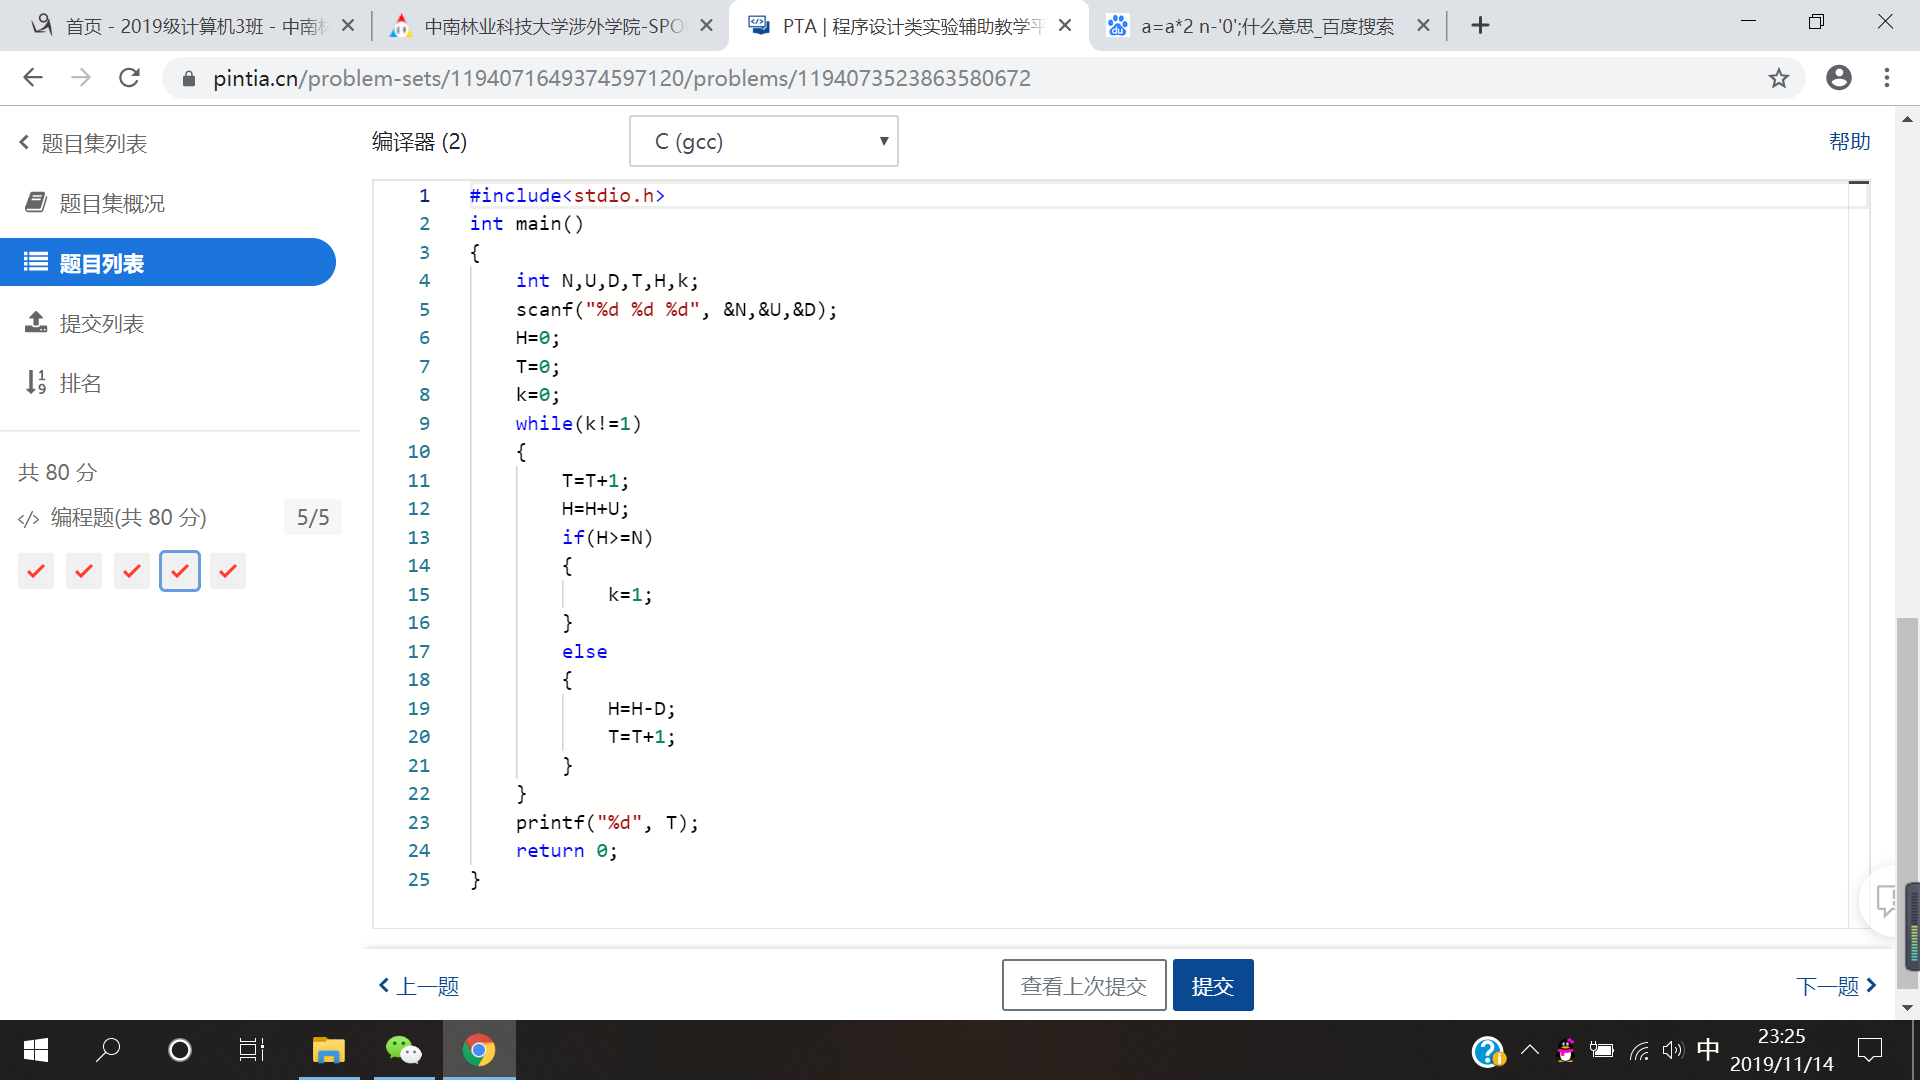Switch to the 百度搜索 browser tab
1920x1080 pixels.
click(1265, 26)
